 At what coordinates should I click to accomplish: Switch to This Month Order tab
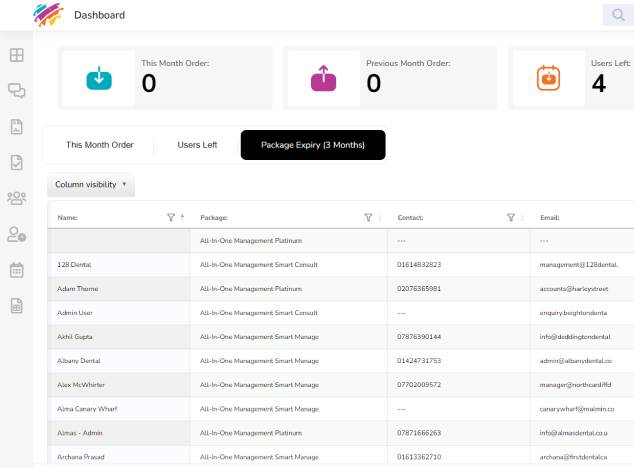click(100, 145)
